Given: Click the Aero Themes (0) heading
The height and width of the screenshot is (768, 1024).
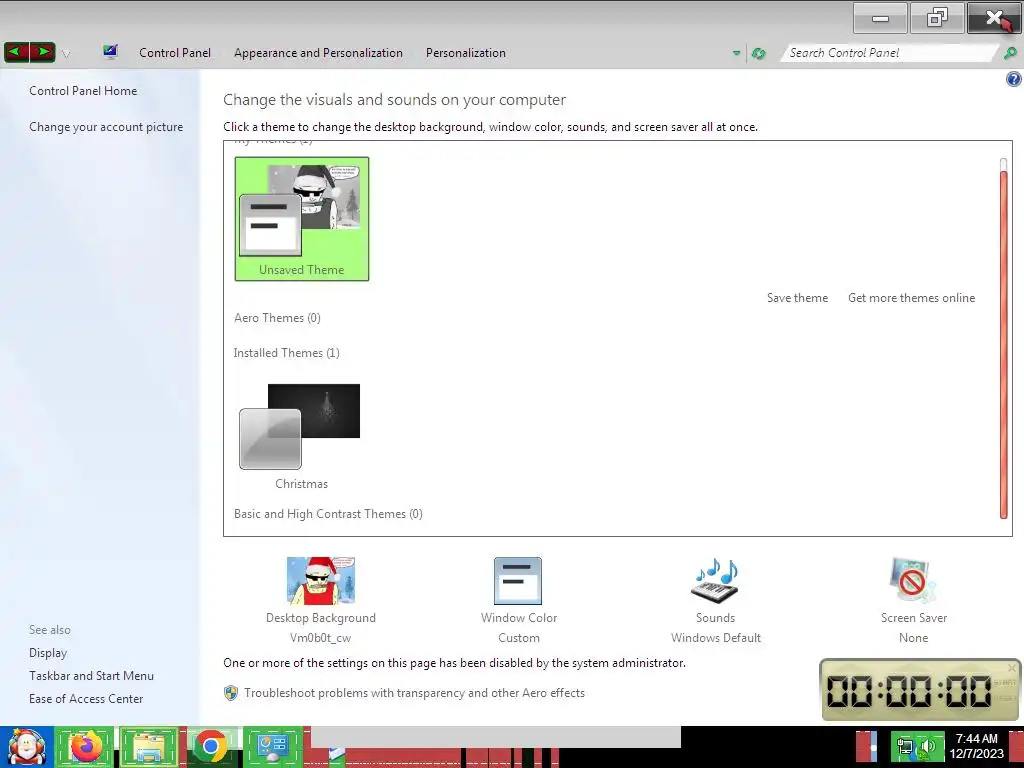Looking at the screenshot, I should coord(278,318).
